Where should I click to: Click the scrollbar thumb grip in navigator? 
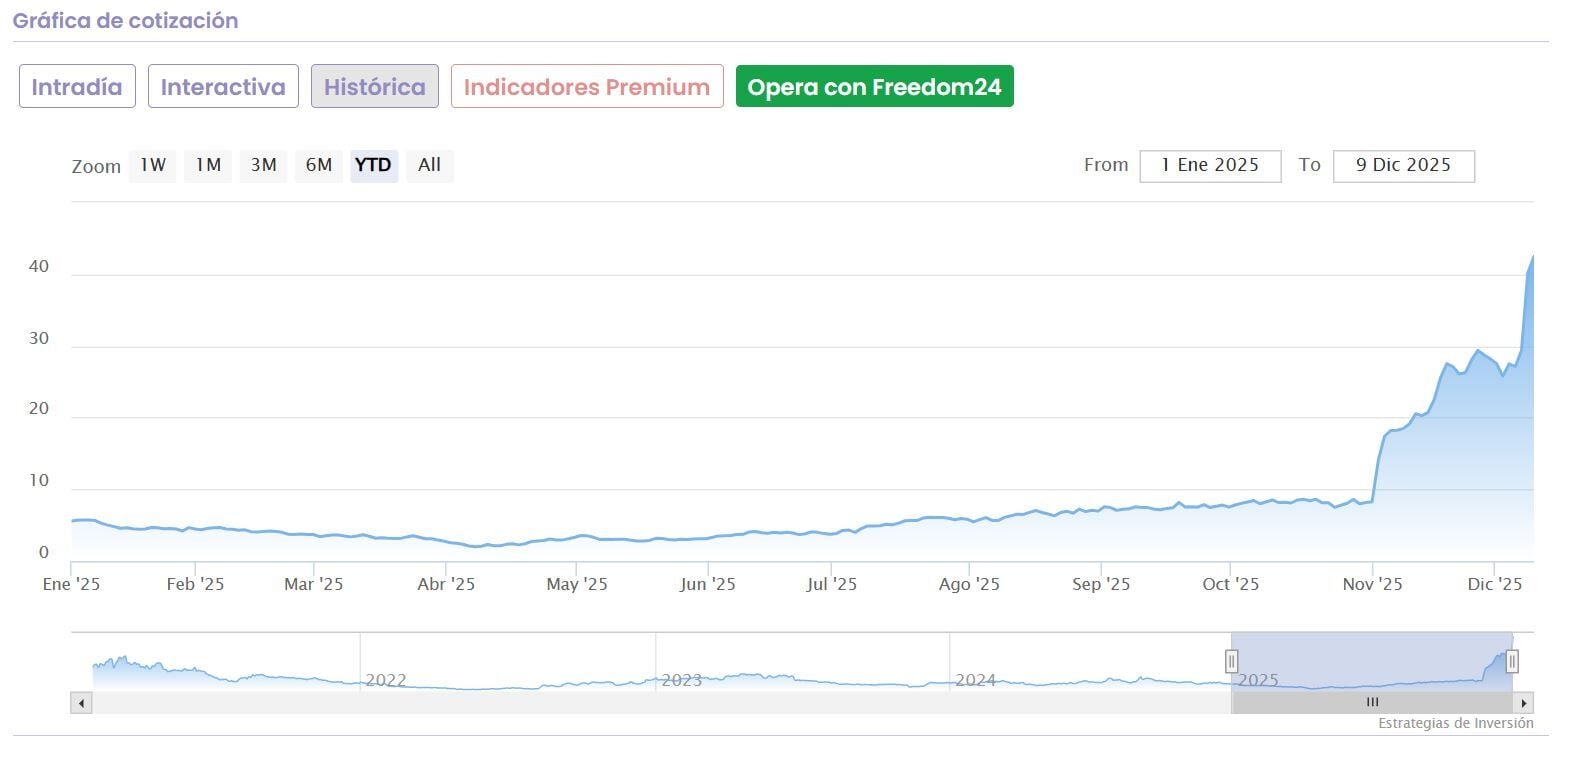(x=1372, y=703)
